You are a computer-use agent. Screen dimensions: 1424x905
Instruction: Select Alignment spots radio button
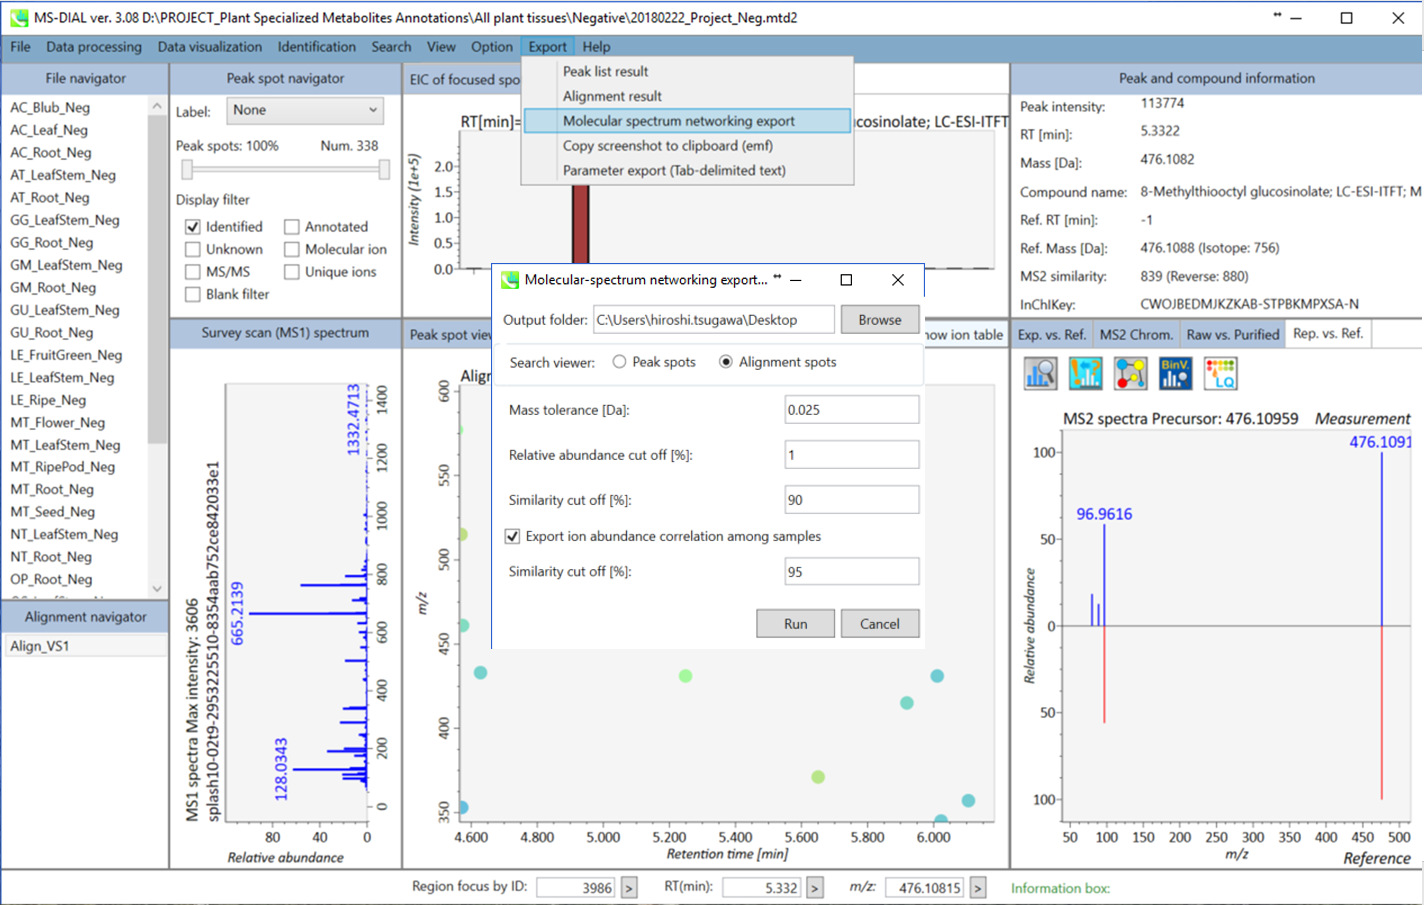[726, 362]
